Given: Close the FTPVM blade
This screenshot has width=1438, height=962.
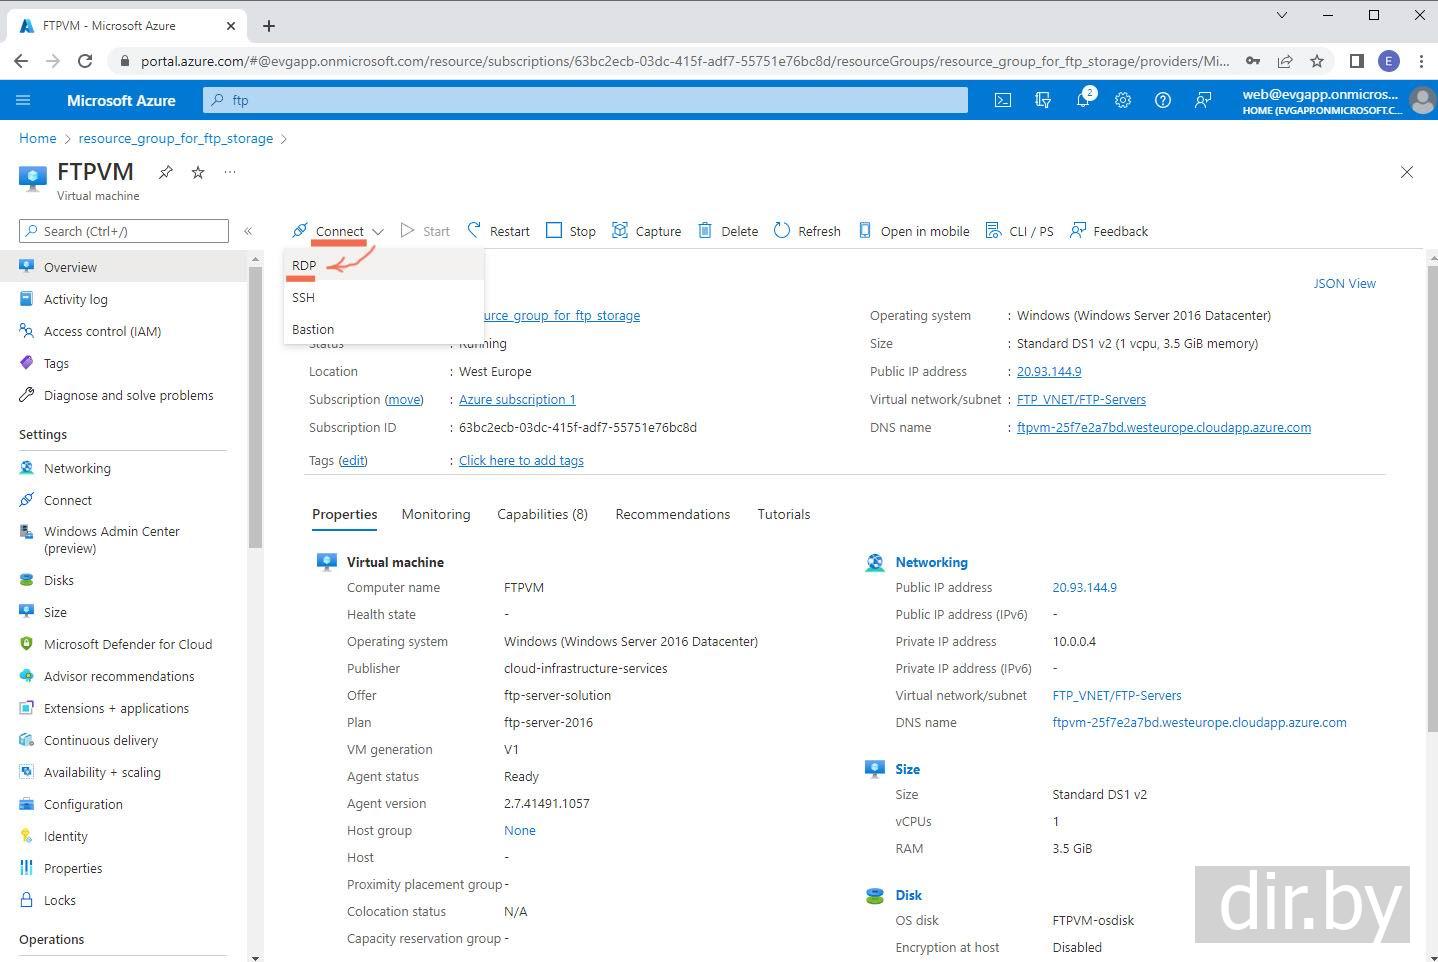Looking at the screenshot, I should click(x=1407, y=172).
